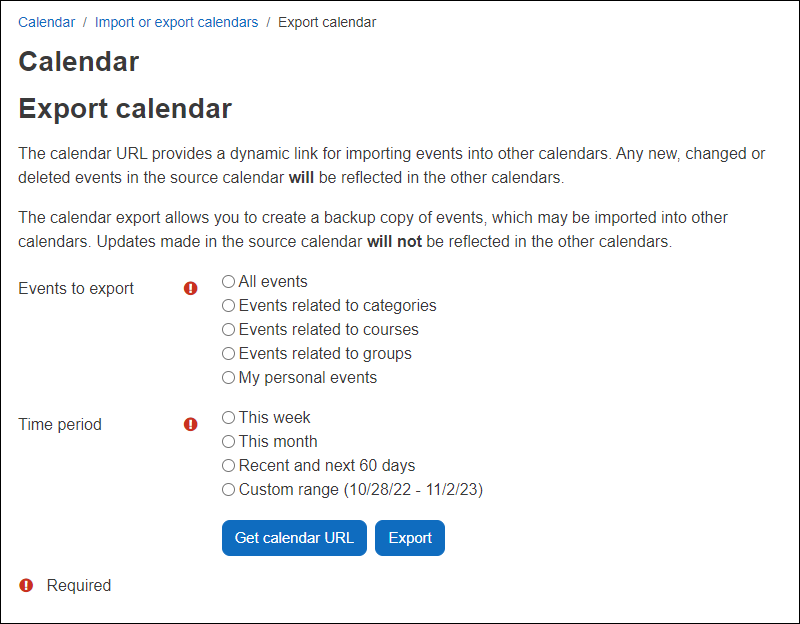This screenshot has width=800, height=624.
Task: Choose "Events related to categories" option
Action: pos(228,305)
